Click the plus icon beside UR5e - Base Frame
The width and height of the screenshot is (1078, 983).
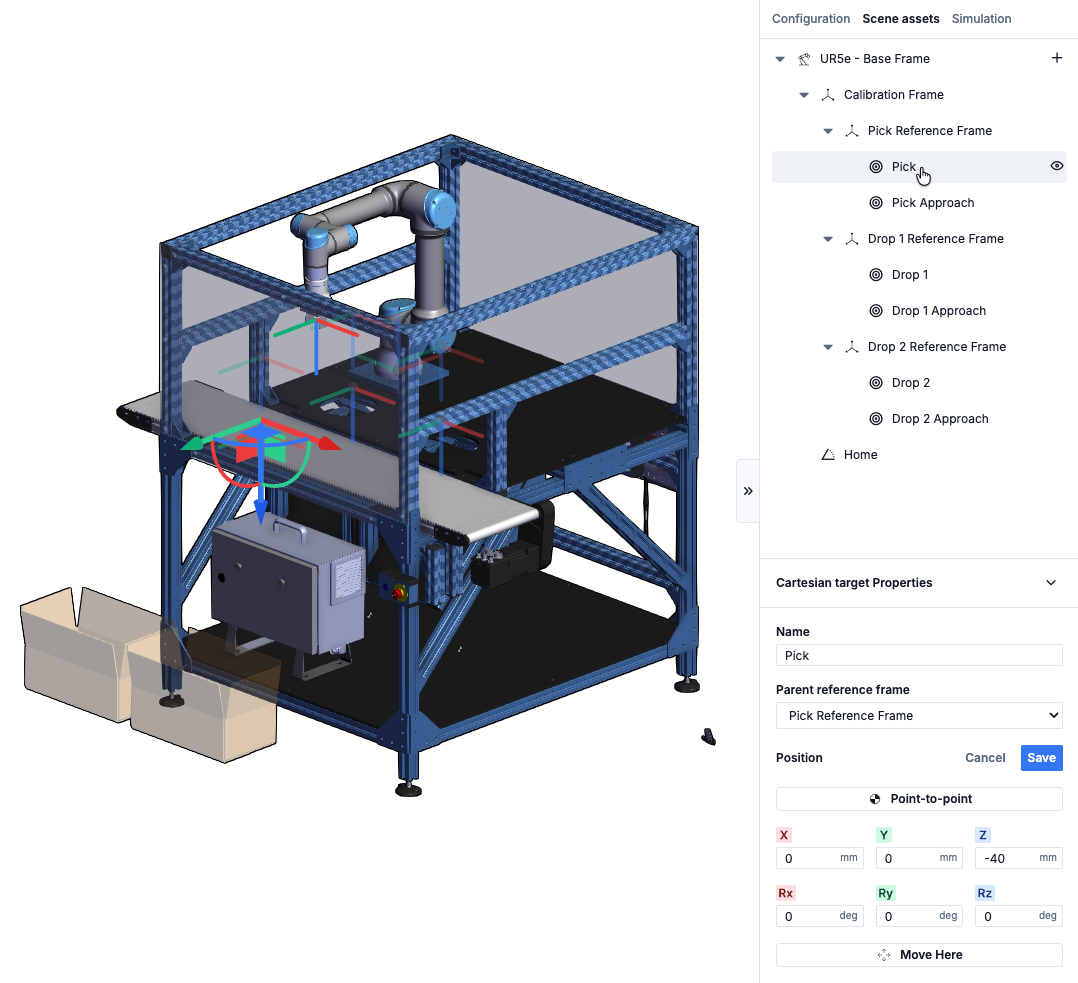[x=1057, y=58]
